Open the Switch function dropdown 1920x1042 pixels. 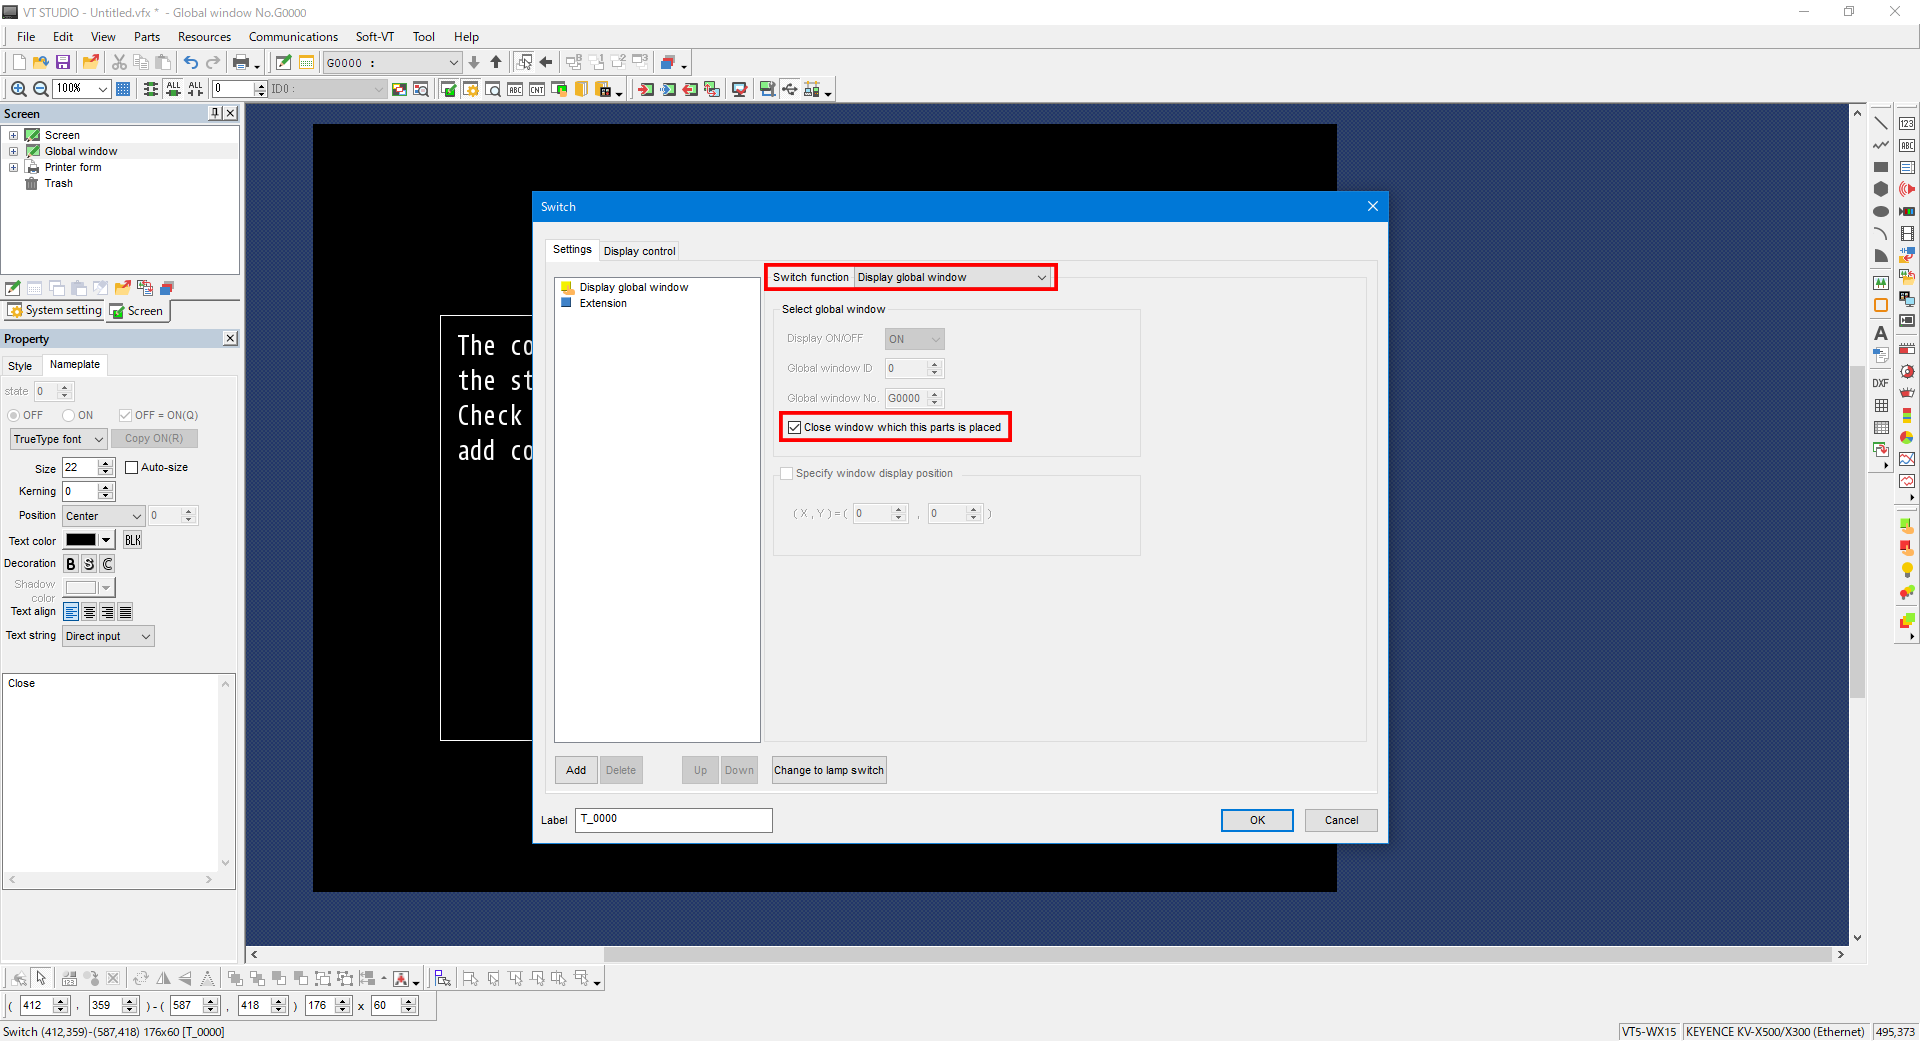click(952, 277)
